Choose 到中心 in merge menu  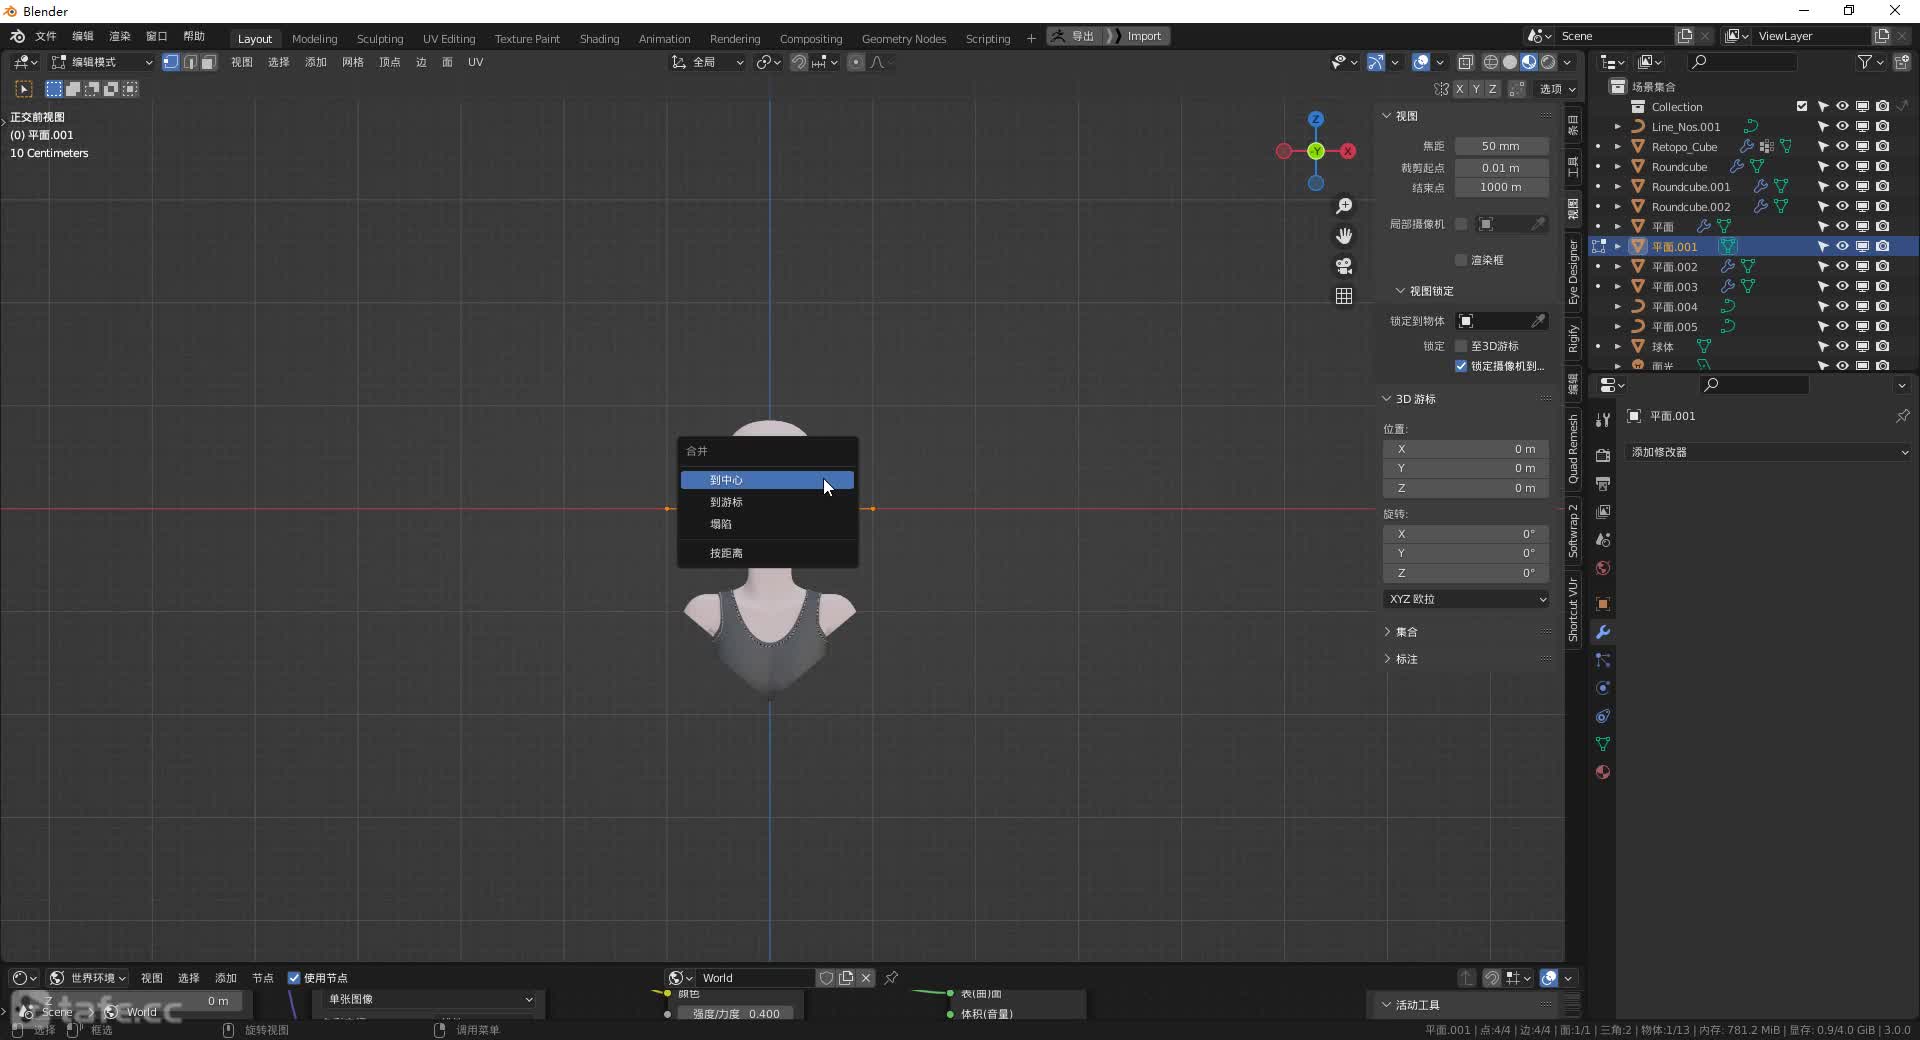coord(767,480)
